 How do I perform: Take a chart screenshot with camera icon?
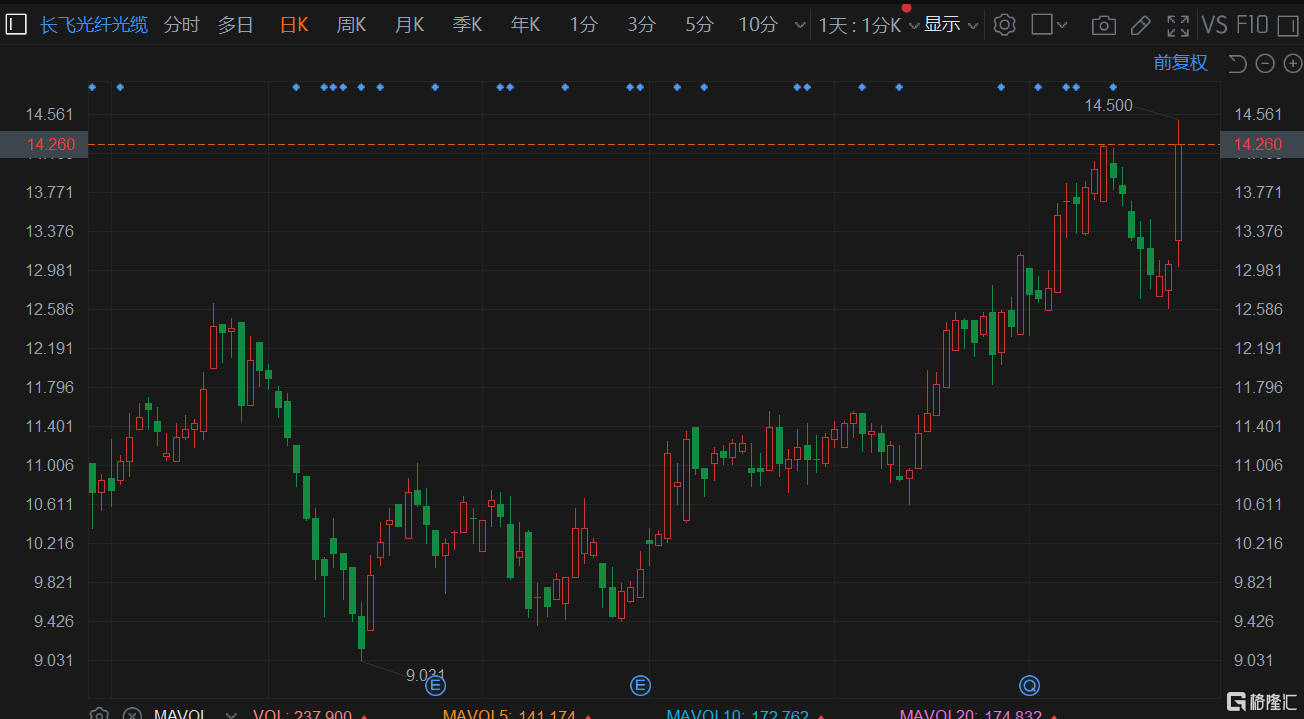point(1103,25)
